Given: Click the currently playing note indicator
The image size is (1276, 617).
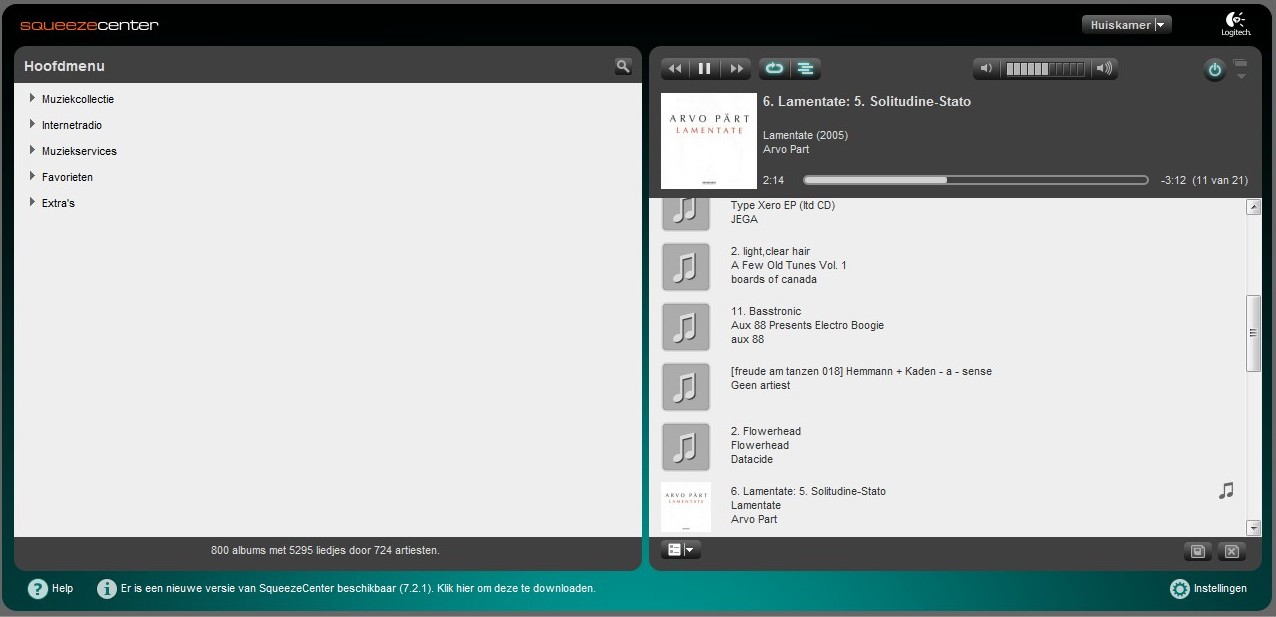Looking at the screenshot, I should pos(1226,490).
